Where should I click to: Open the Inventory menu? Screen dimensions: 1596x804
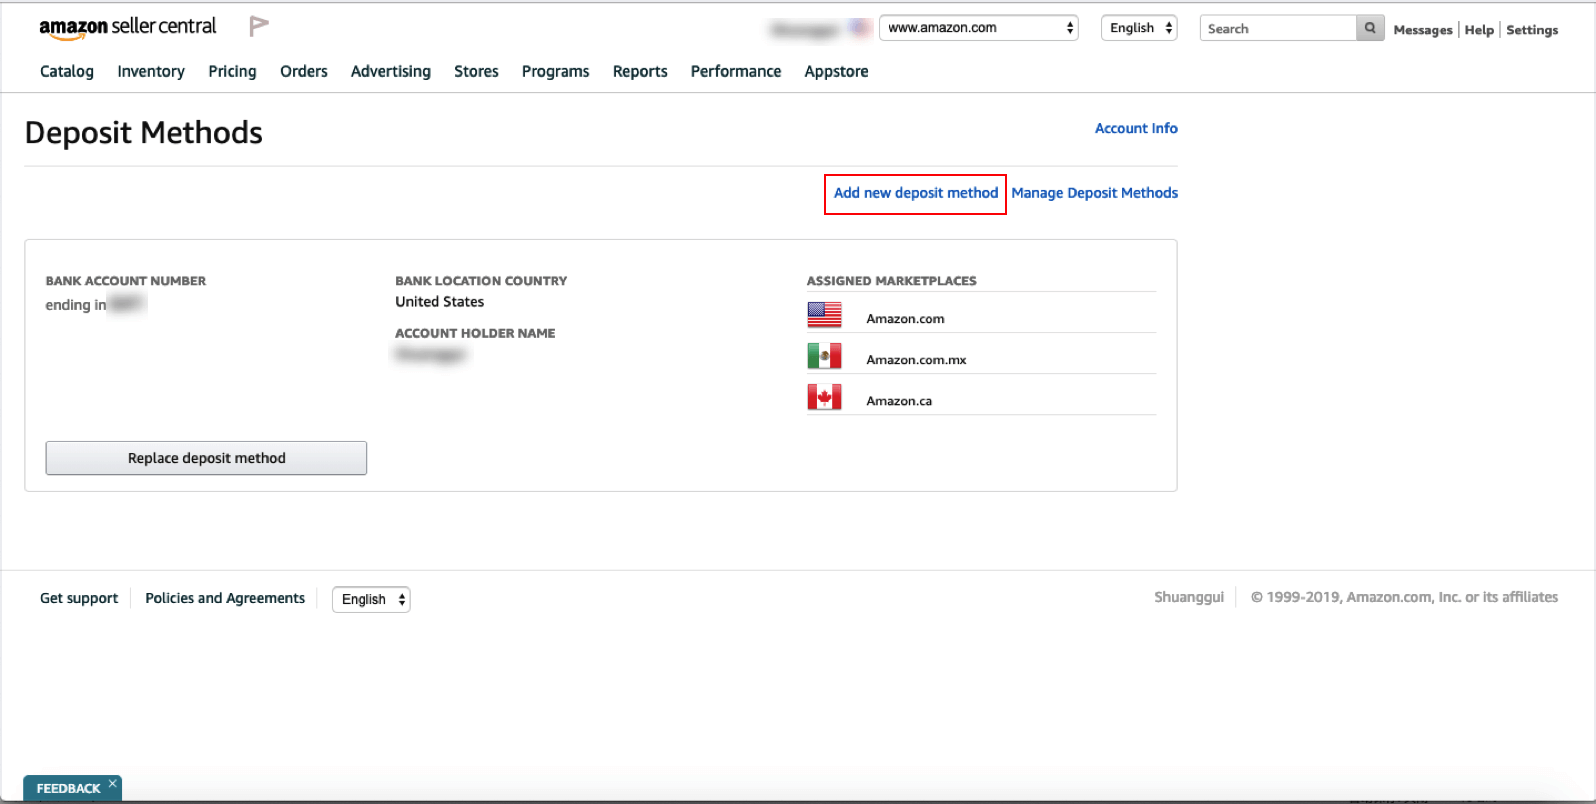pyautogui.click(x=151, y=71)
